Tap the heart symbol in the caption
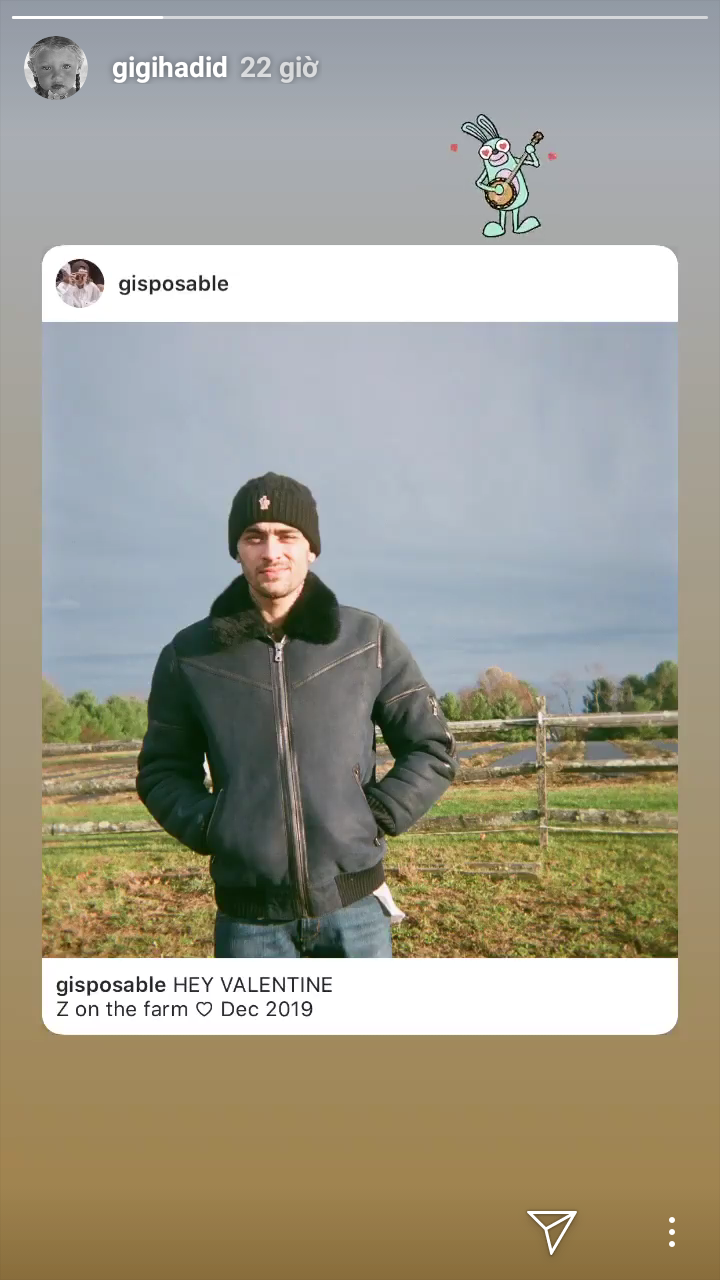Viewport: 720px width, 1280px height. (204, 1010)
